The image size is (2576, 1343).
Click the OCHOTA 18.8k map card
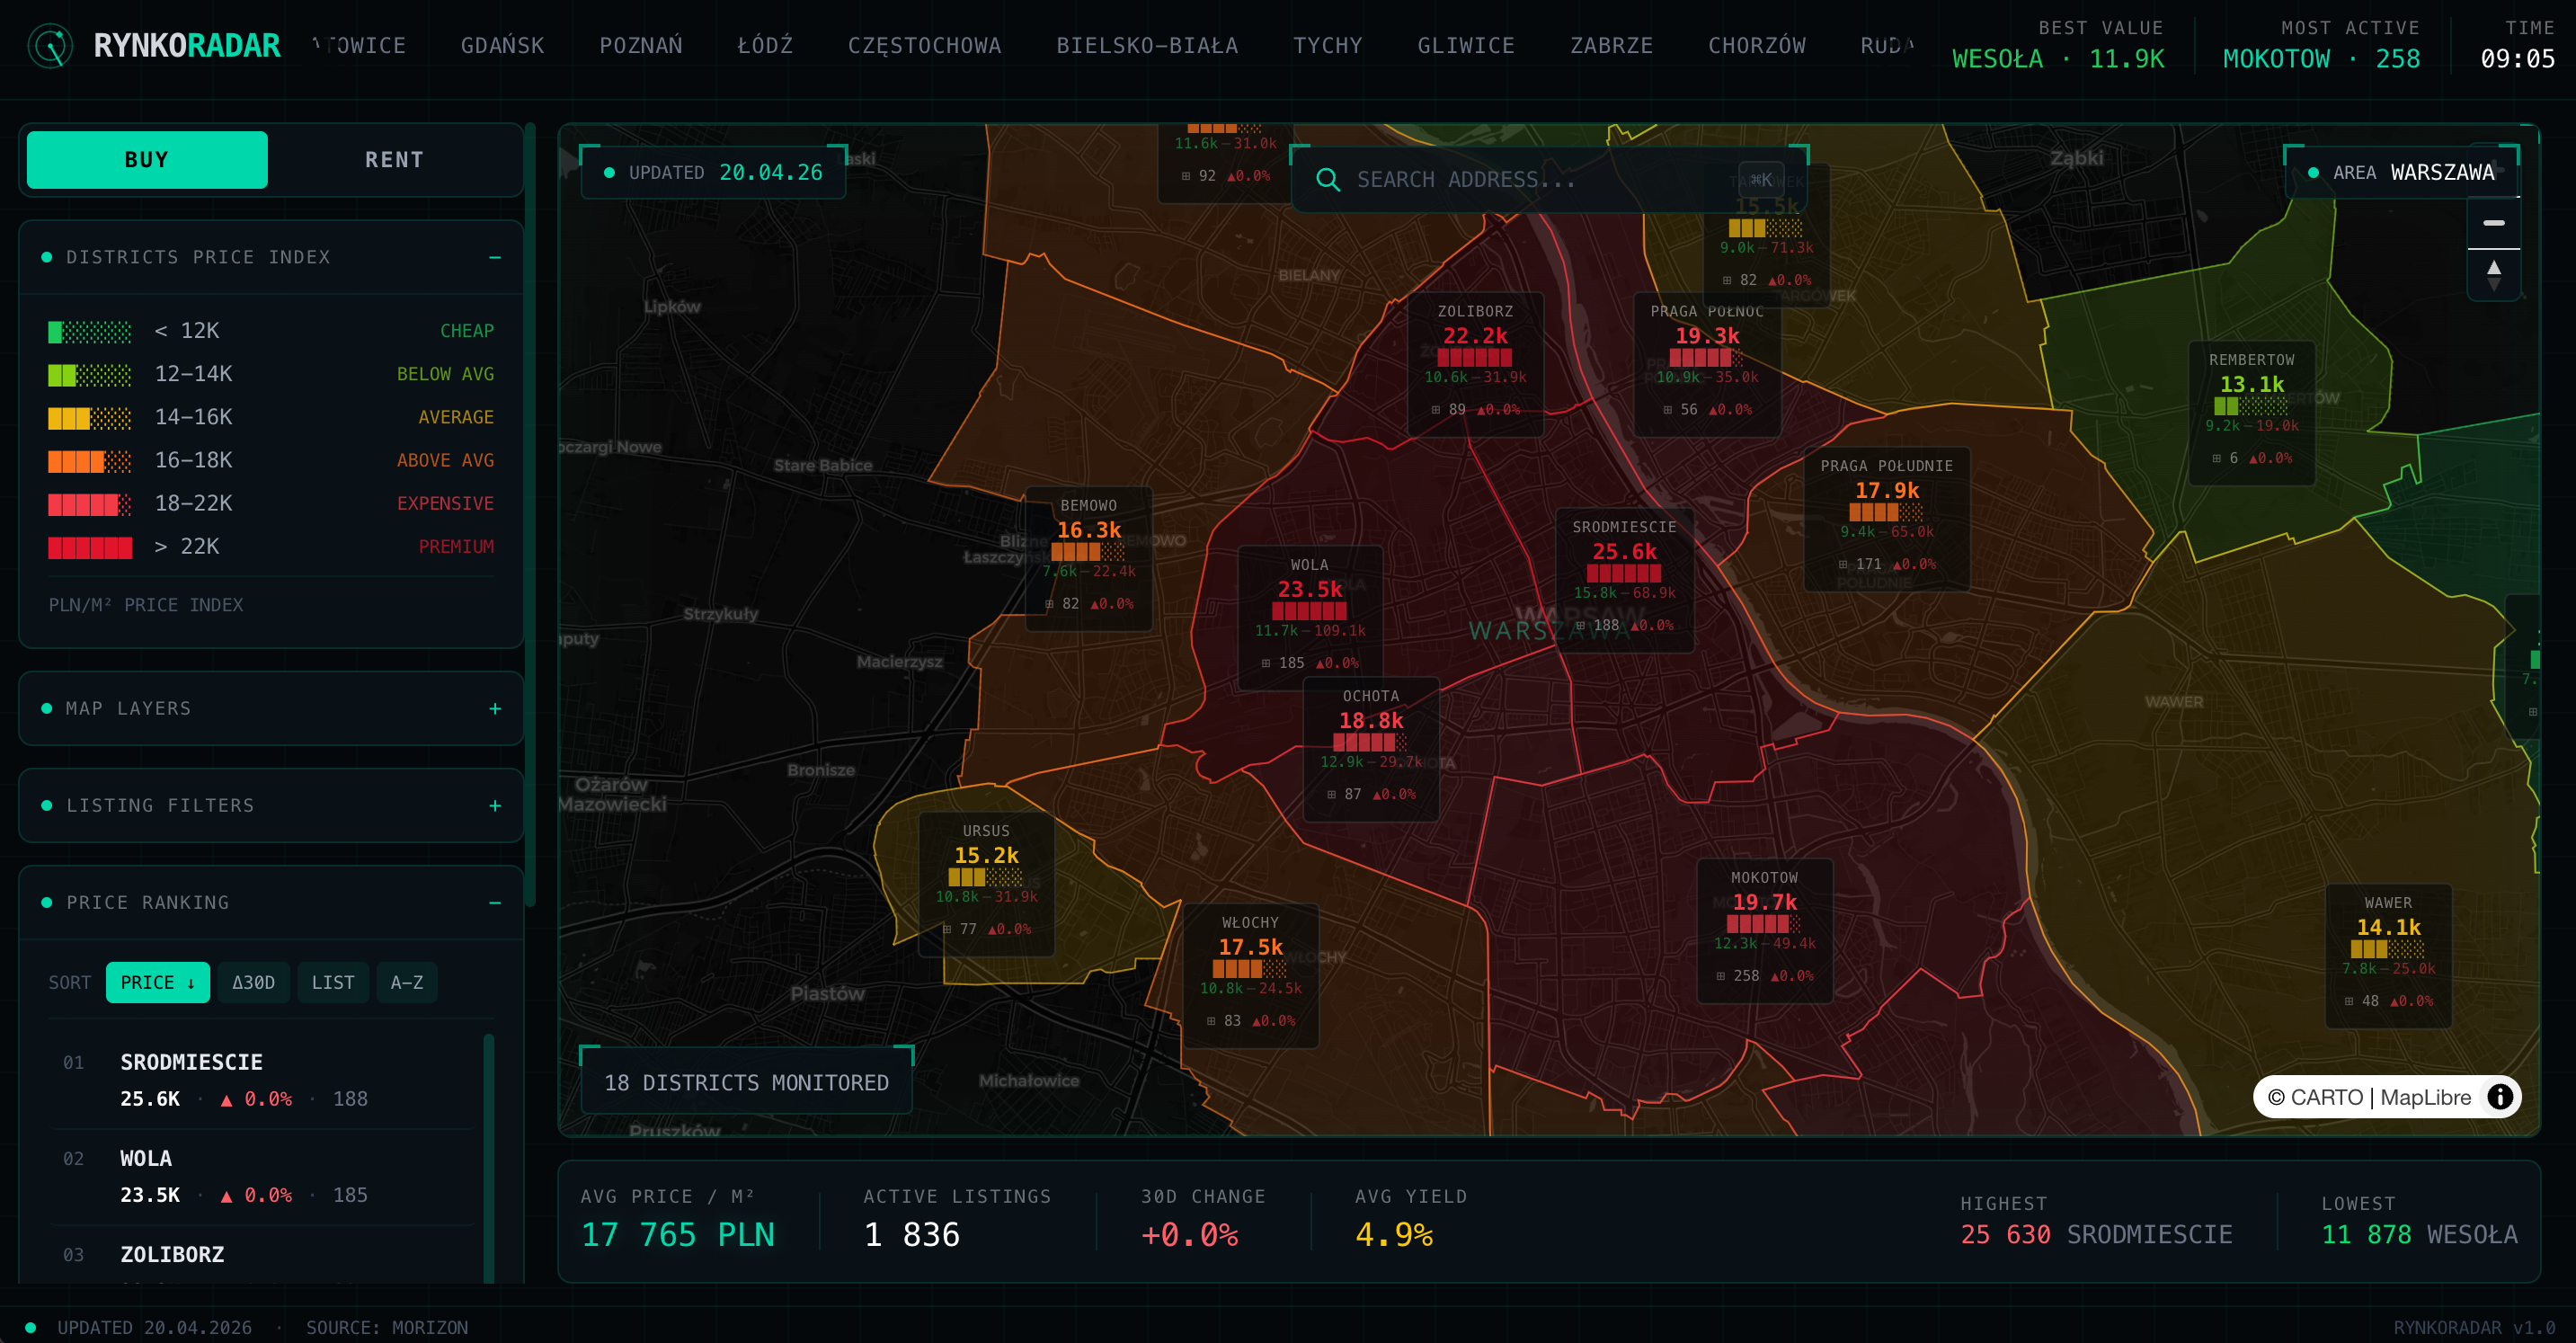[1371, 749]
